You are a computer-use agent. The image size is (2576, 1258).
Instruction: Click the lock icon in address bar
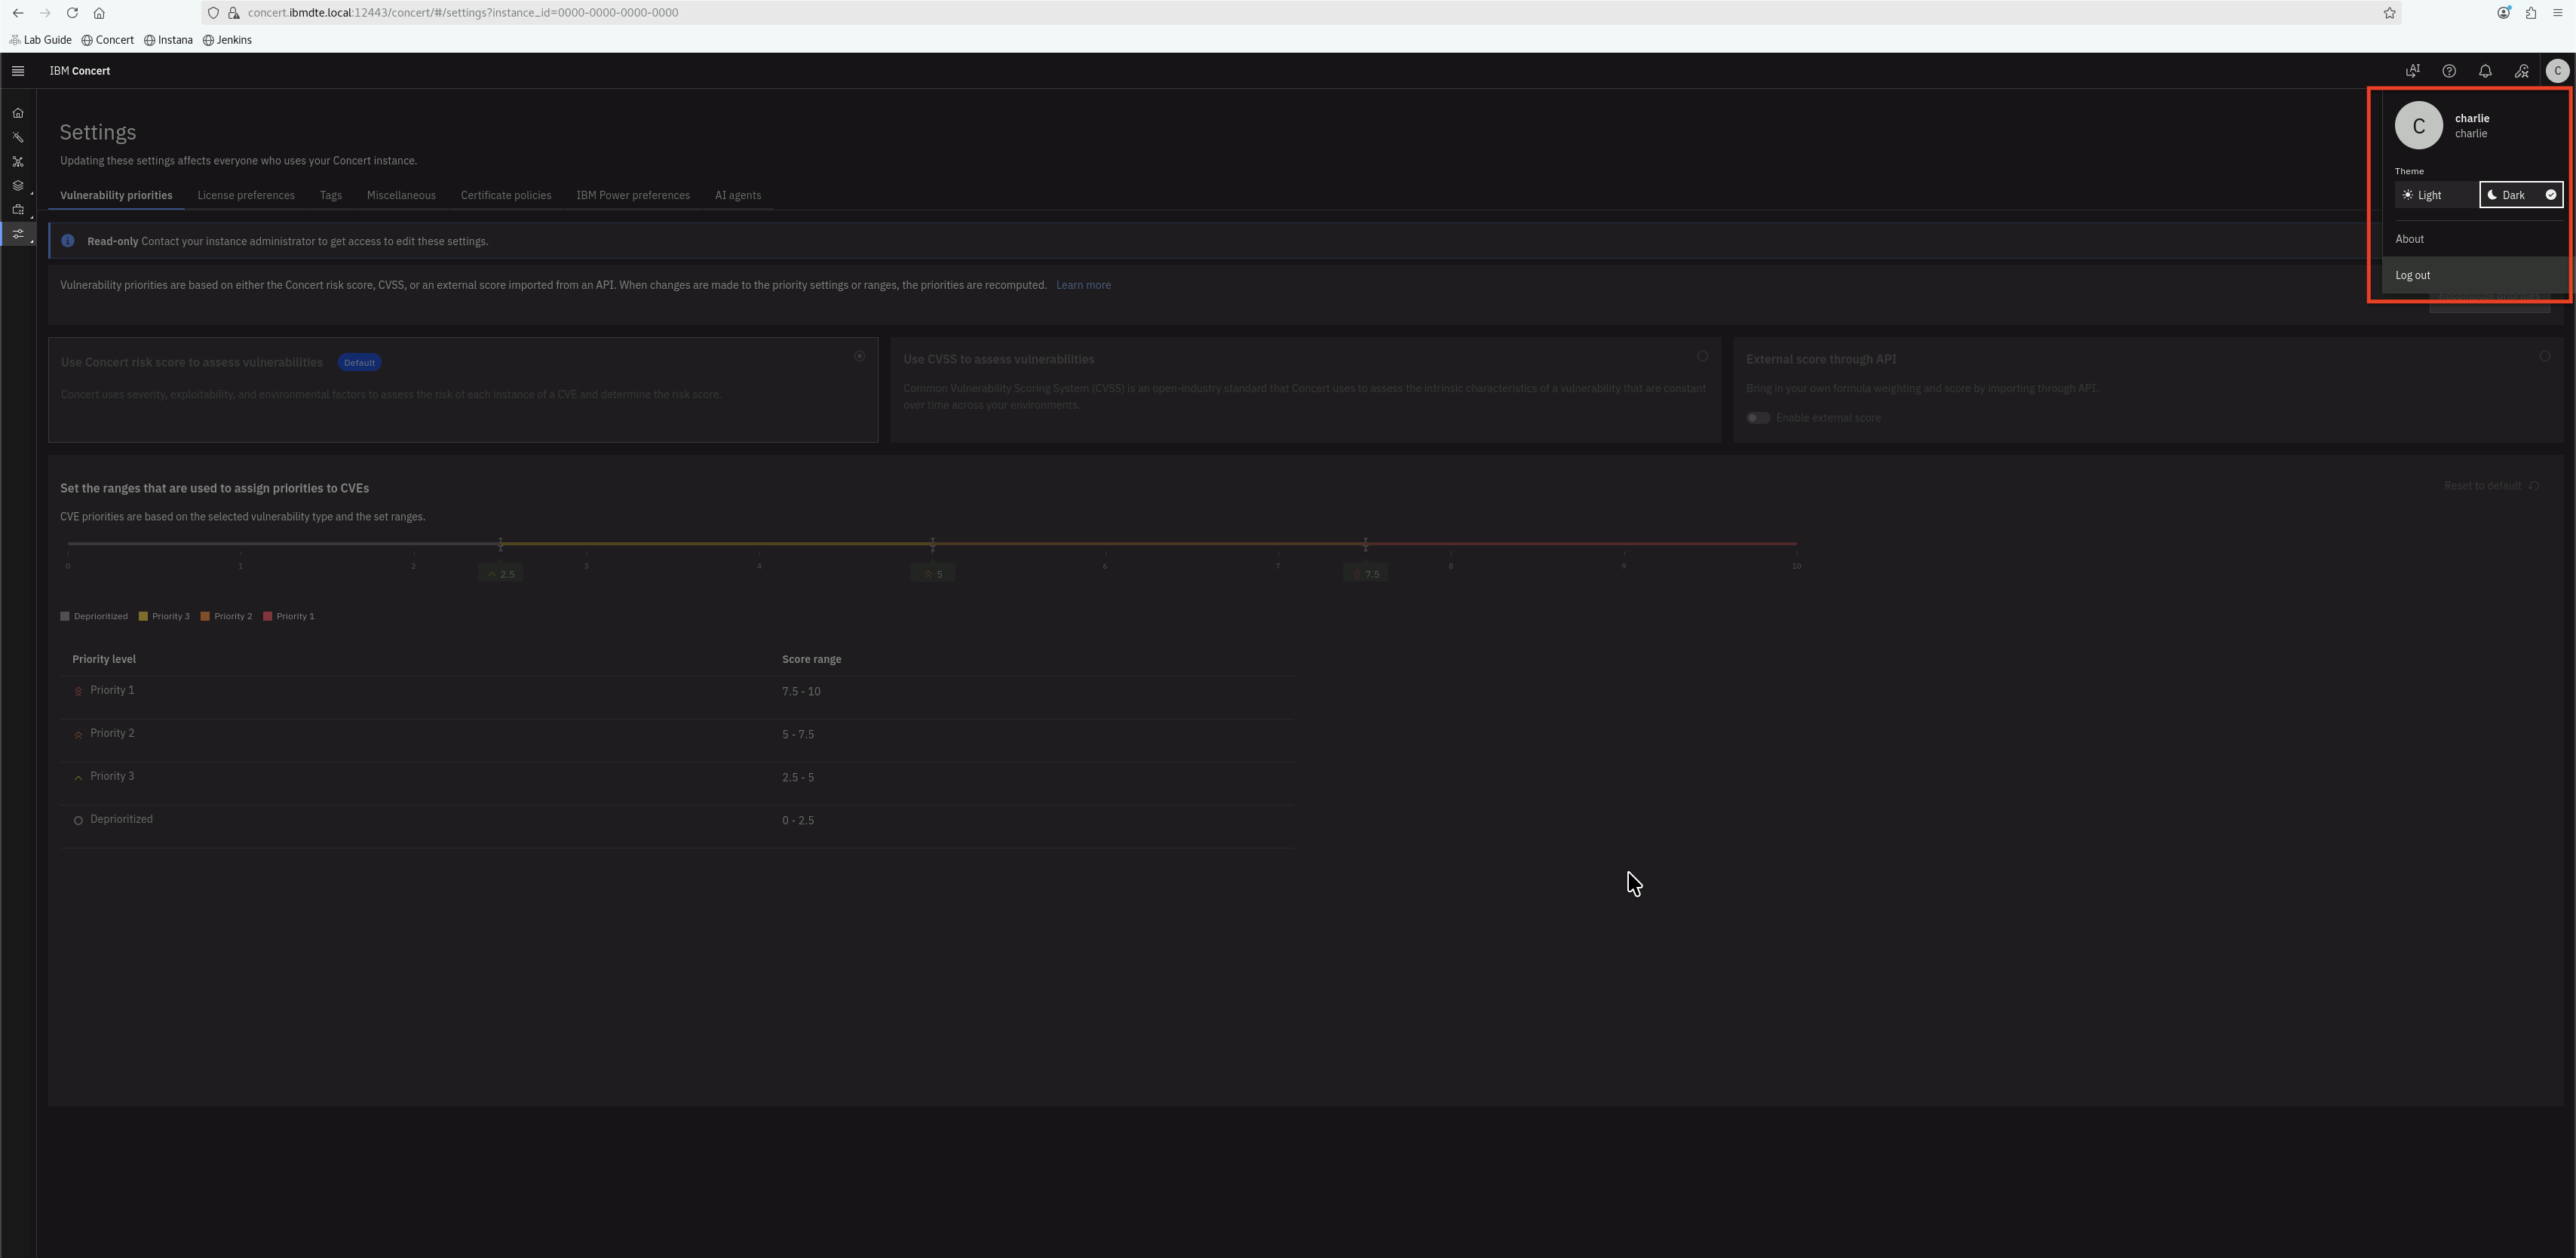tap(233, 13)
